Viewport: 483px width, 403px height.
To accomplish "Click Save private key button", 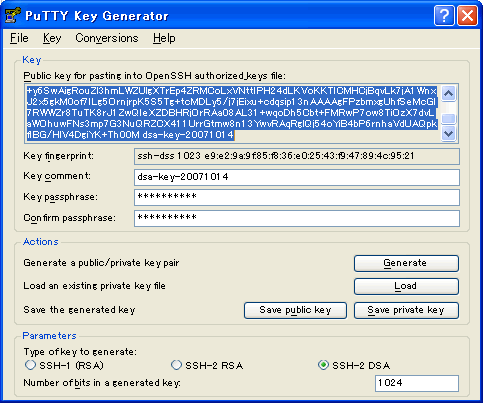I will [x=406, y=310].
